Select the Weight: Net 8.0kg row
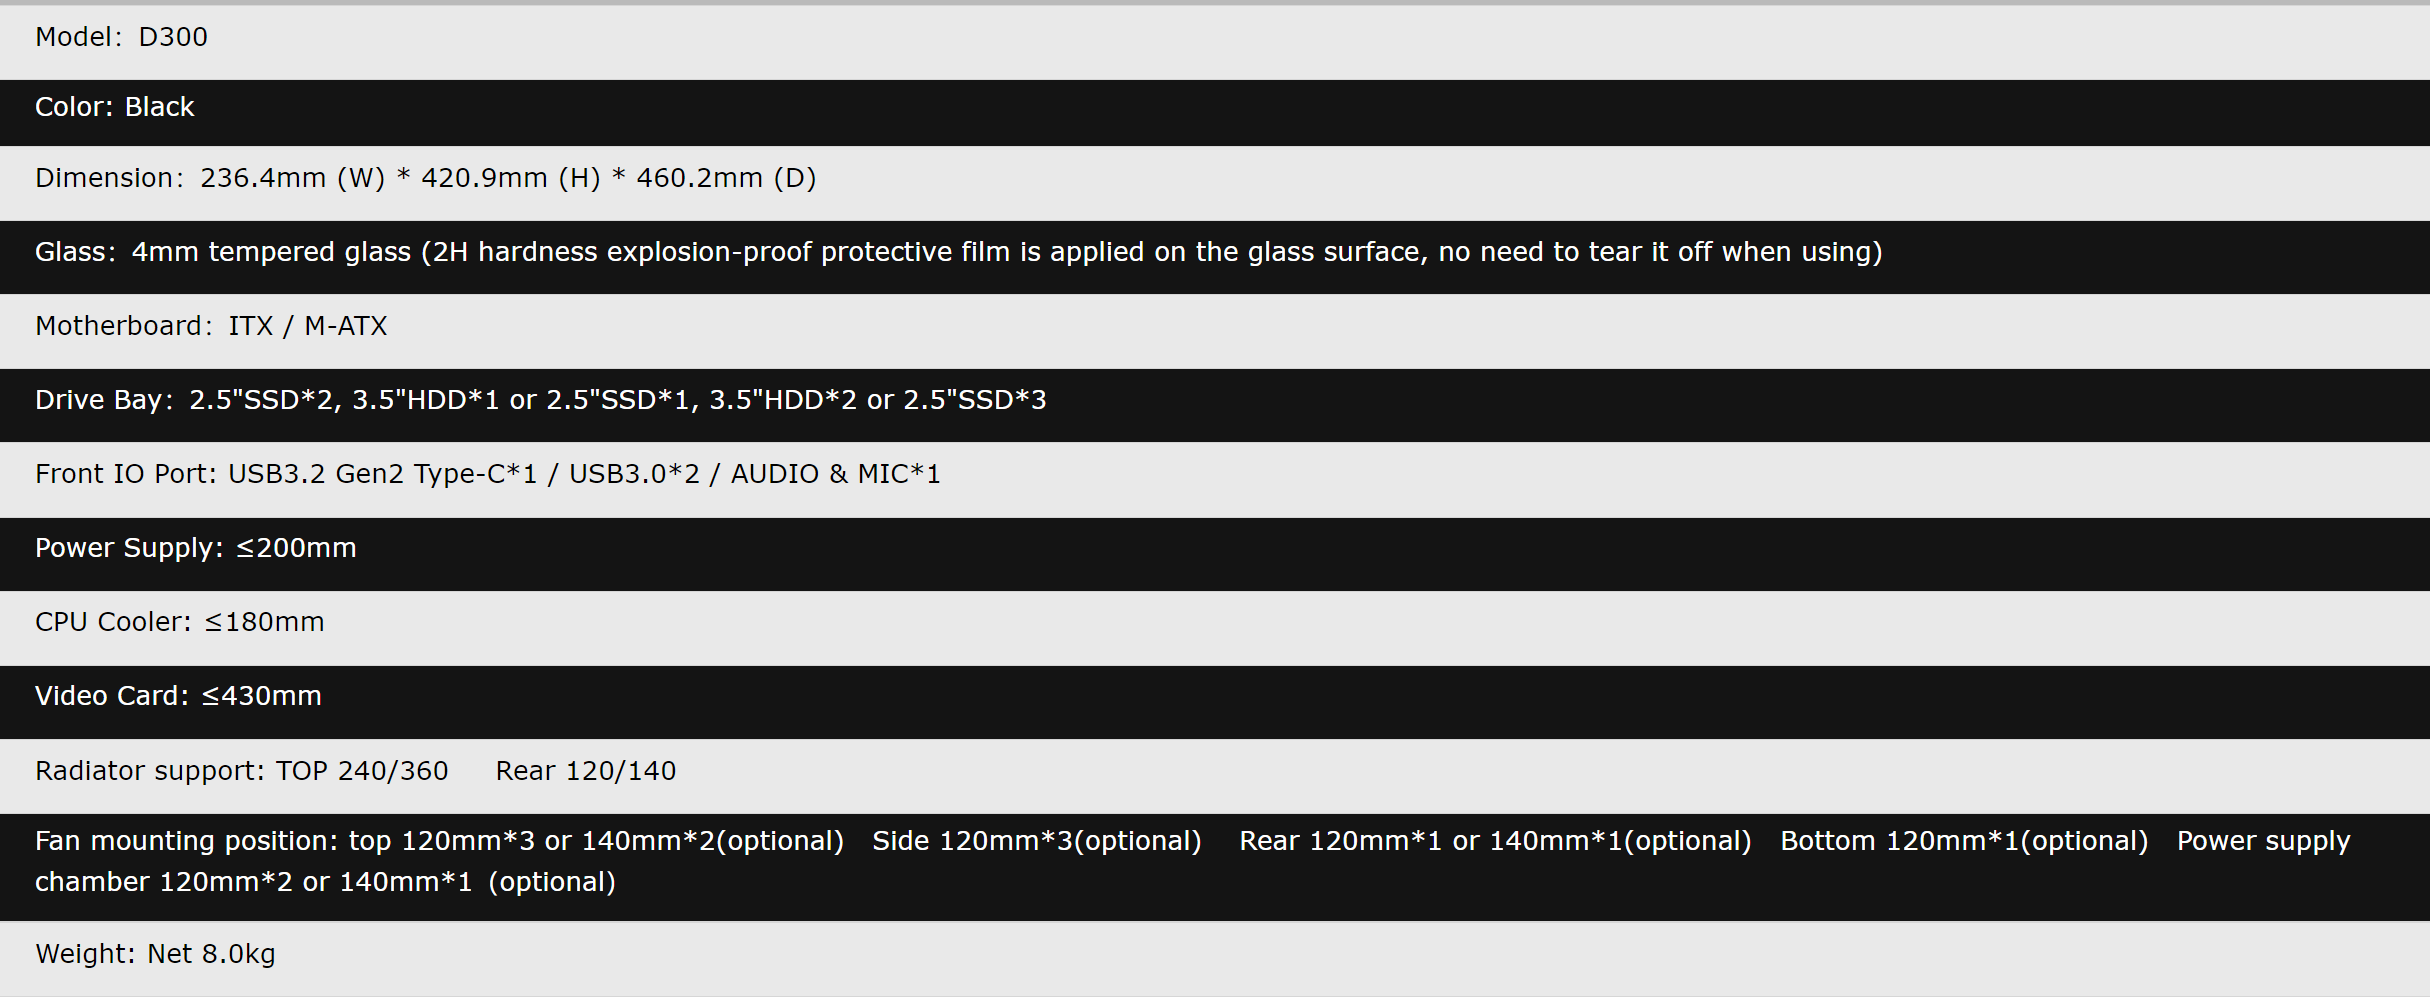This screenshot has width=2430, height=997. tap(155, 955)
